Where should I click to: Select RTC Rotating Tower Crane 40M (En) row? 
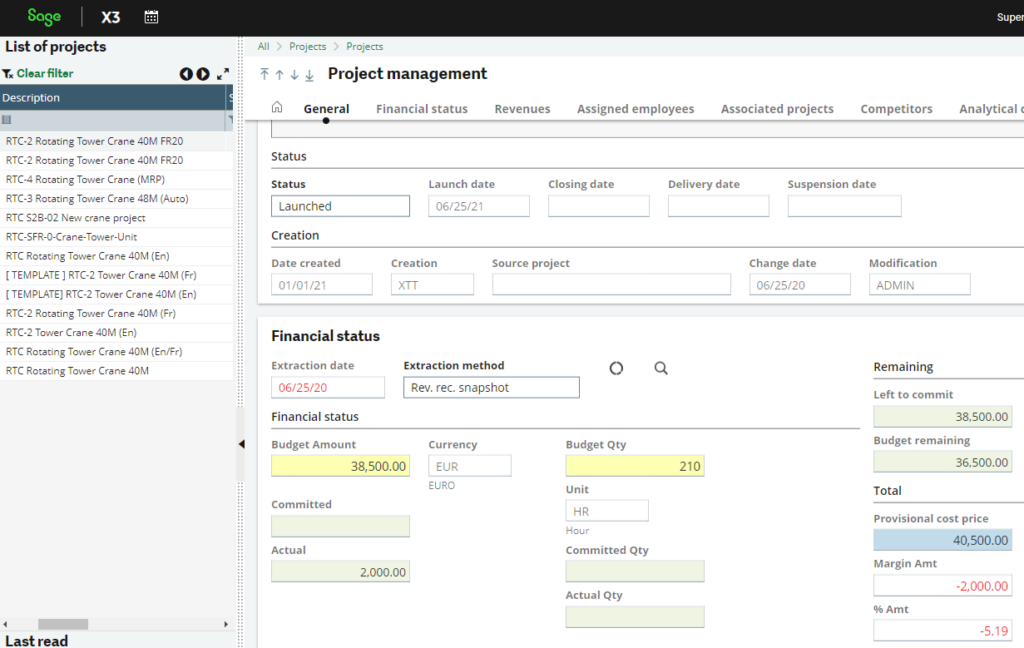click(116, 255)
